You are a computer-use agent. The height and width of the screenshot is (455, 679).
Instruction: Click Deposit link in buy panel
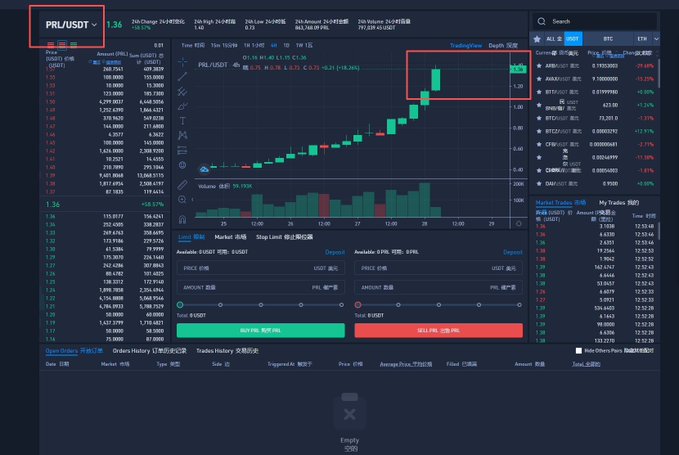[335, 252]
